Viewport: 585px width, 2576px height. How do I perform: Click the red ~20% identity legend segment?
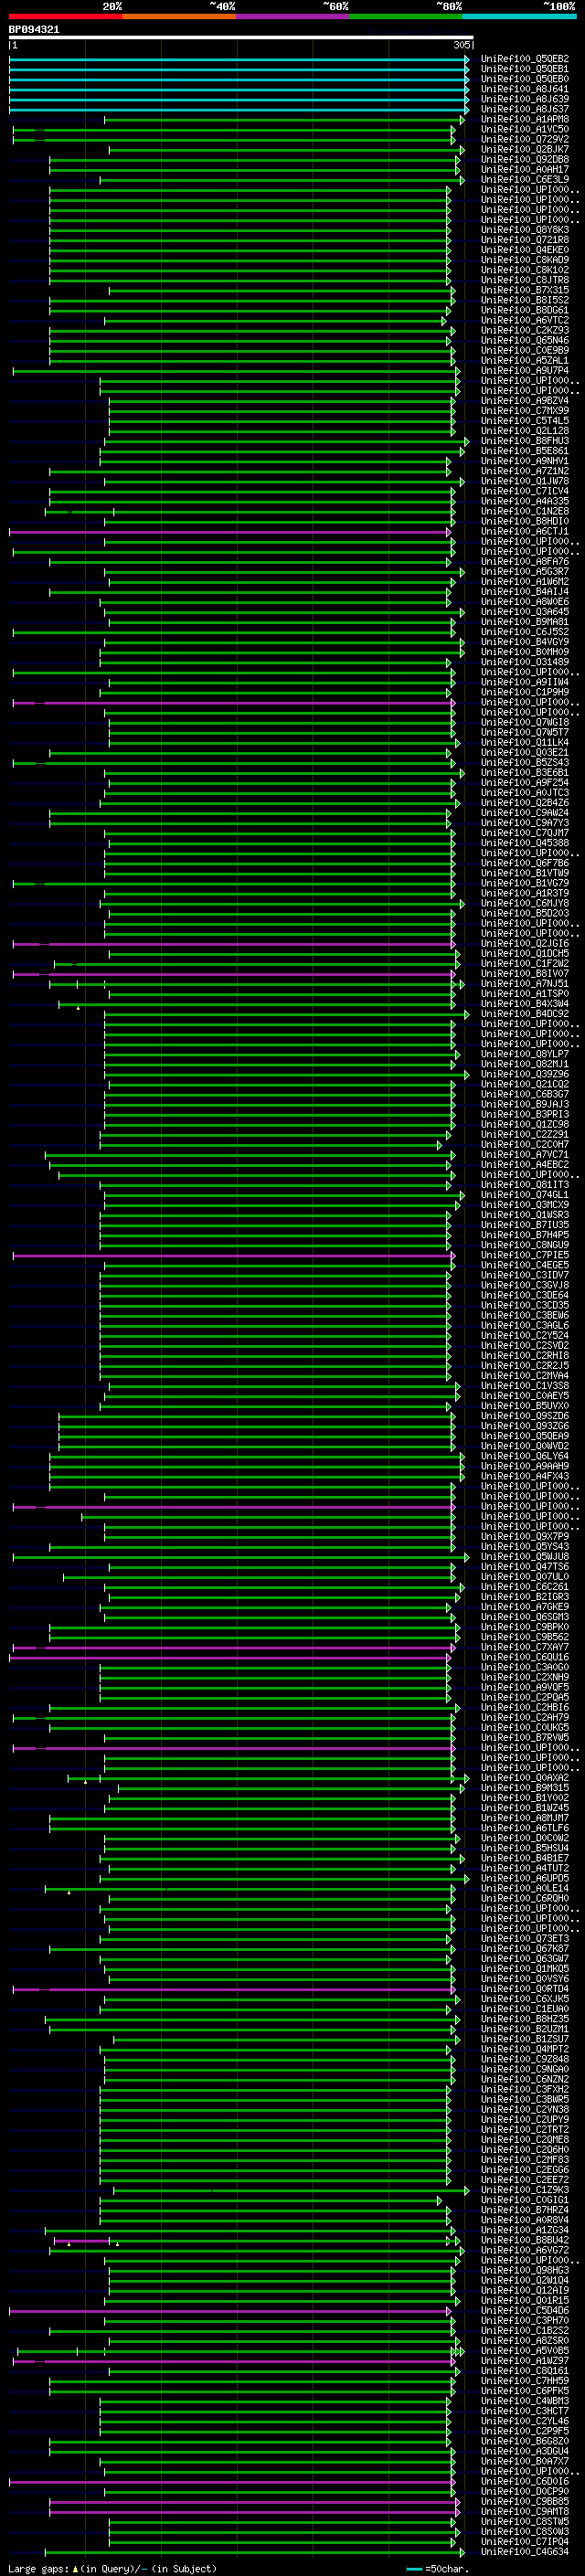pos(65,16)
